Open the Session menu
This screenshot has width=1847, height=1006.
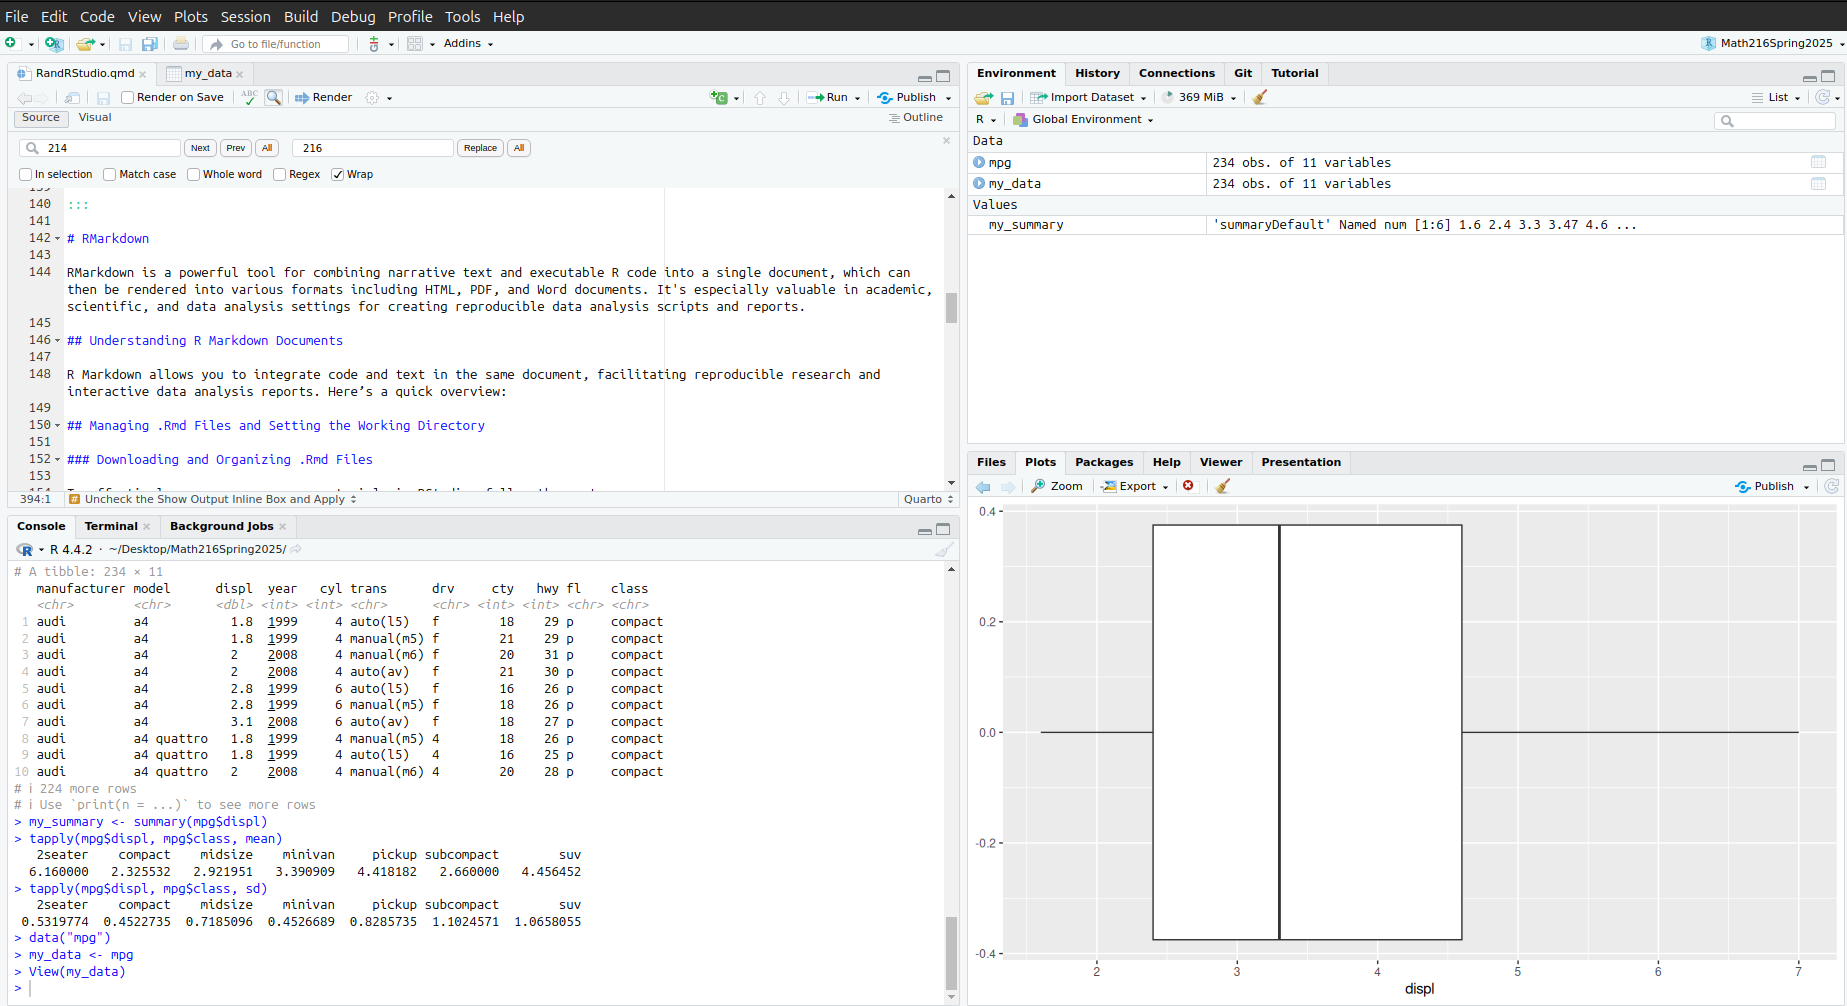245,16
